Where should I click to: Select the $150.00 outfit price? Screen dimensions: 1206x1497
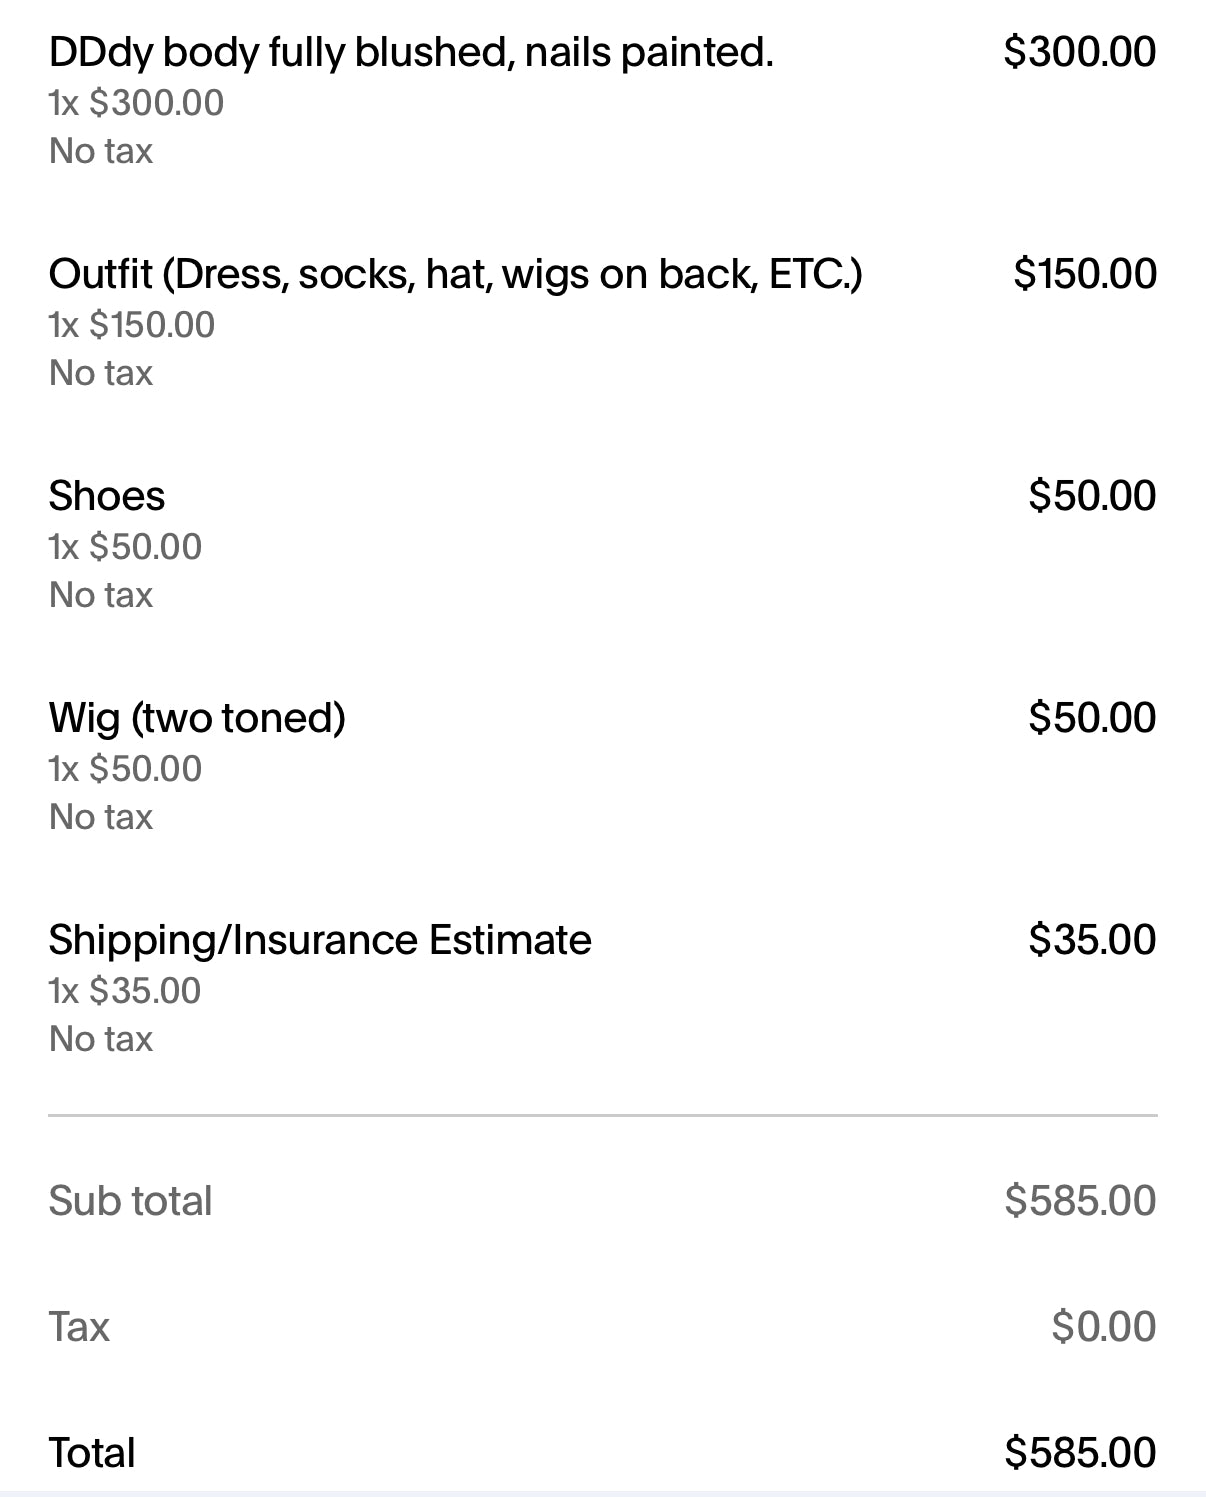click(1084, 274)
